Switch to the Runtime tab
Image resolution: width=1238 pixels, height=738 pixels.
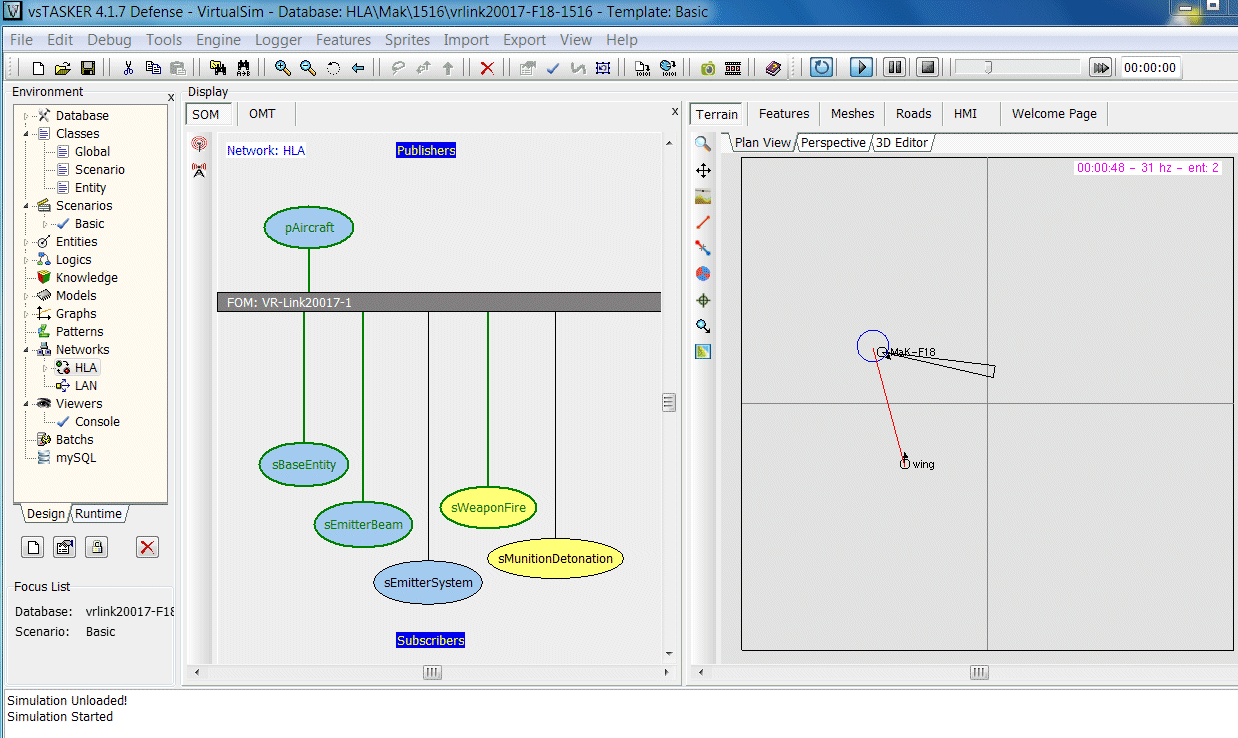click(98, 514)
